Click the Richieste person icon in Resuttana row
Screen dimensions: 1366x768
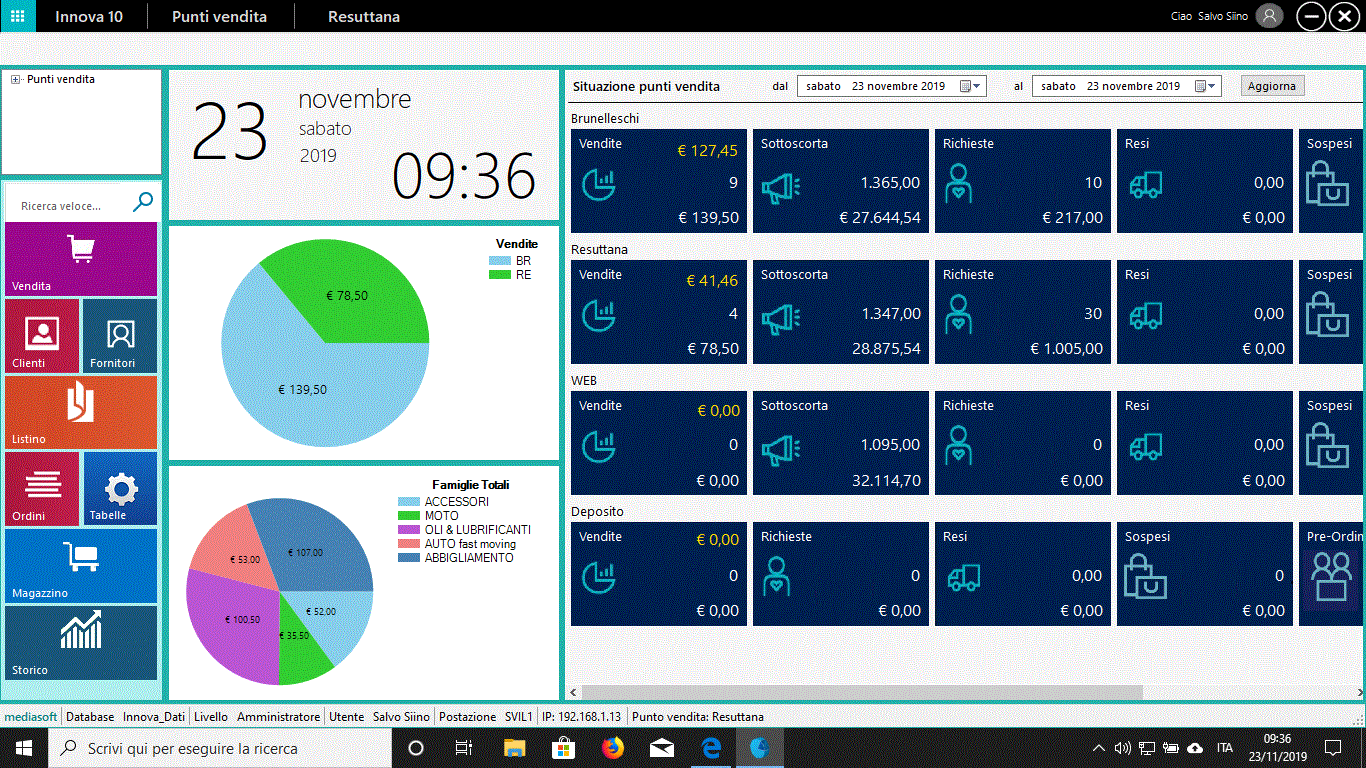[x=958, y=314]
